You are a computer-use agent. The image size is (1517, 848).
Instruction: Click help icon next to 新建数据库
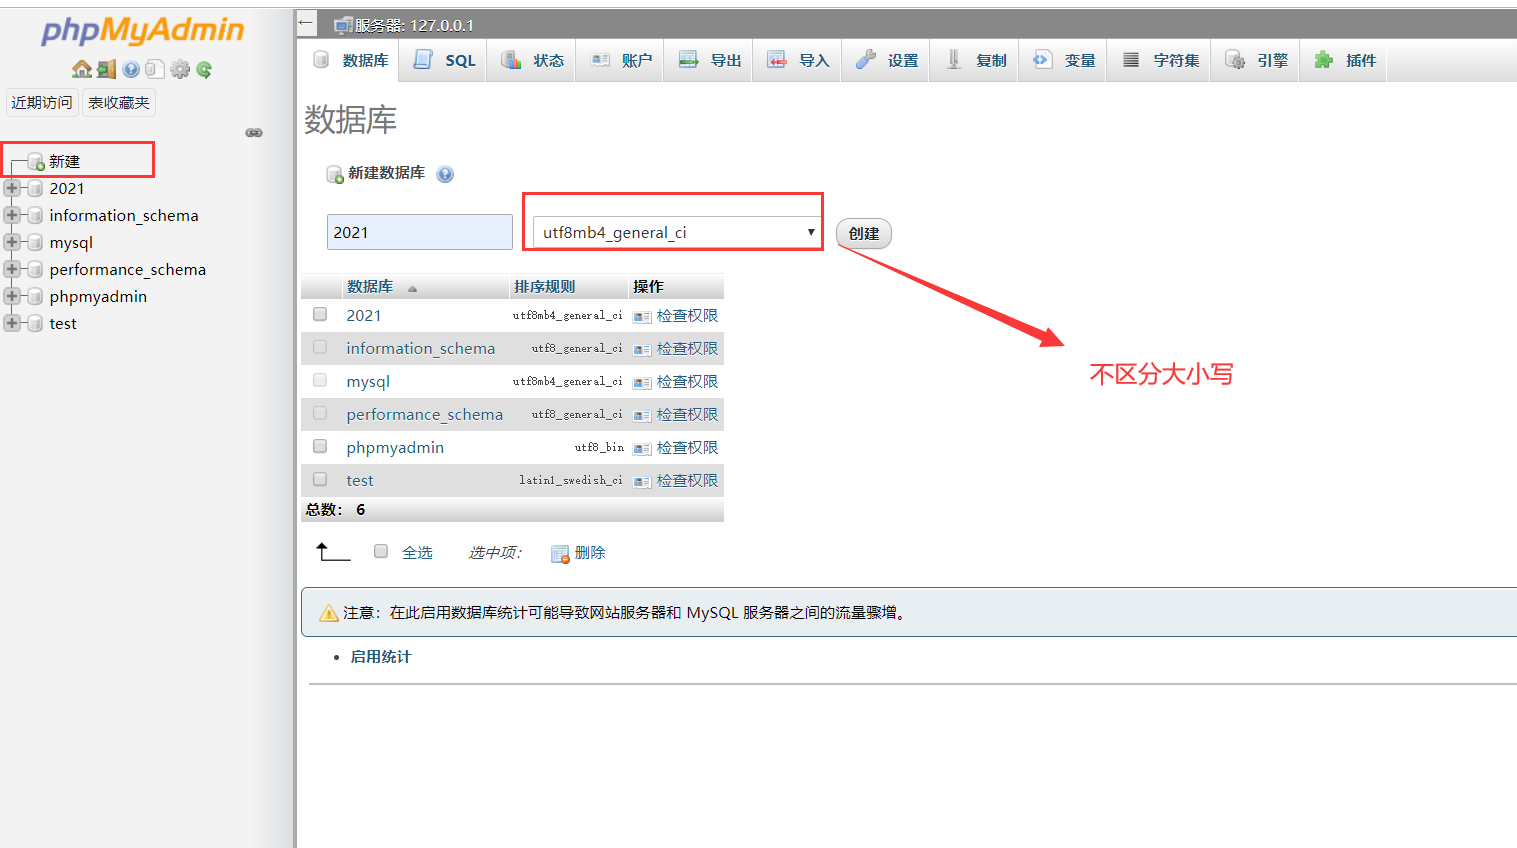[x=445, y=174]
